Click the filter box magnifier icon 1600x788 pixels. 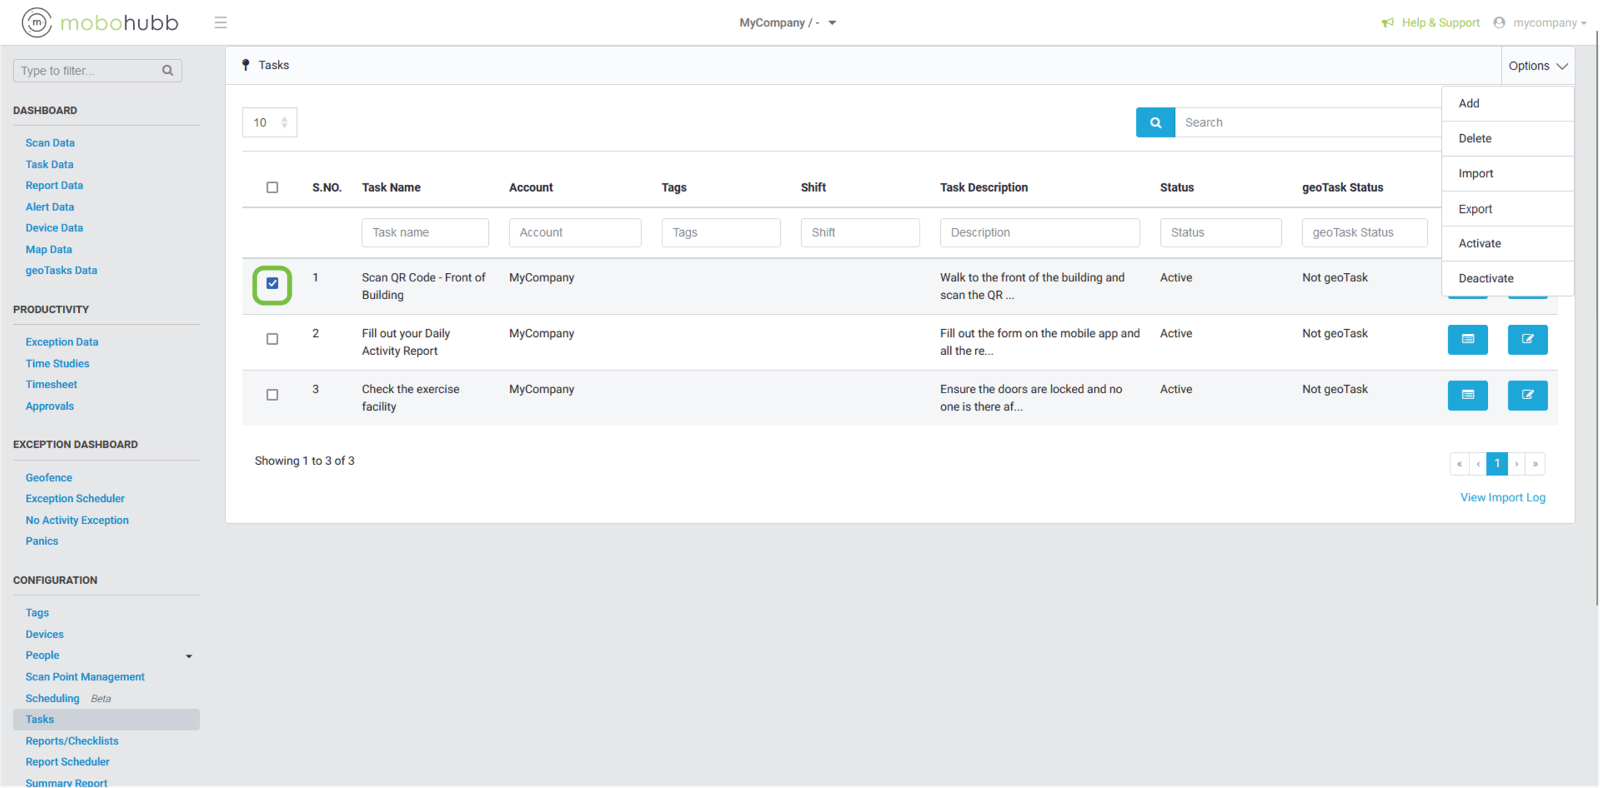(x=167, y=70)
